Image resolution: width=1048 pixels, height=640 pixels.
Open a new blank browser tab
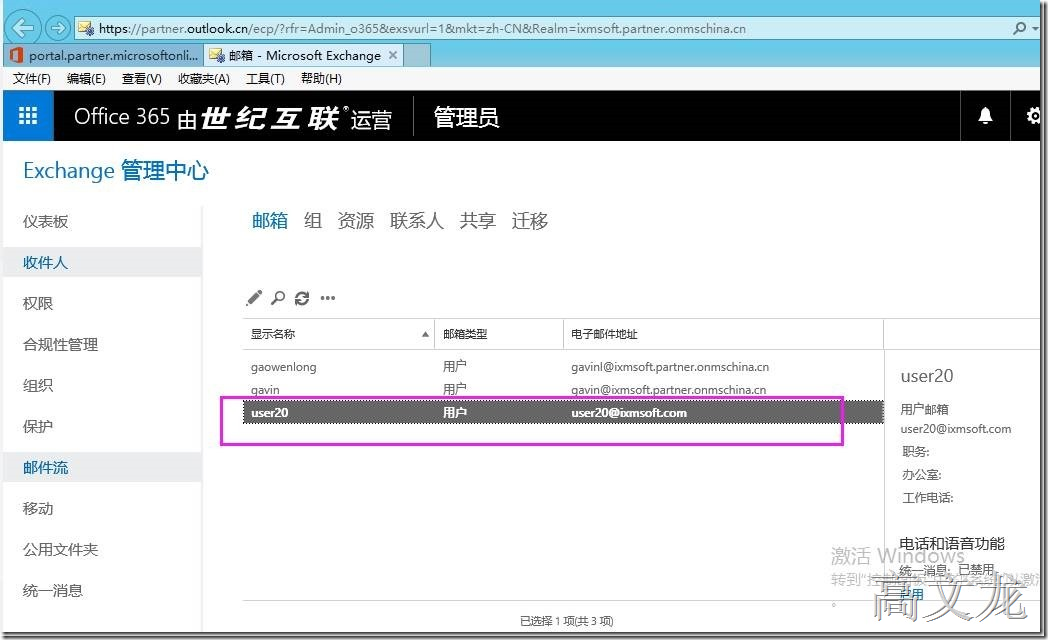(x=417, y=55)
